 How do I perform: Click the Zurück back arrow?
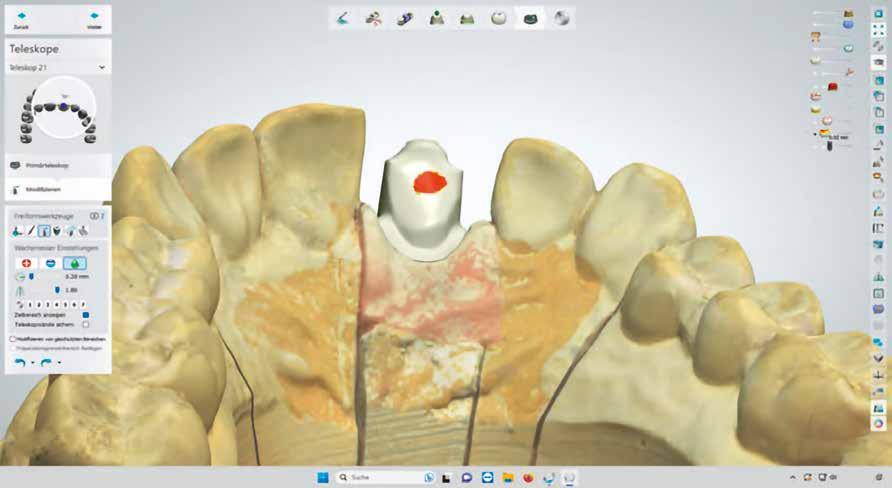[22, 19]
